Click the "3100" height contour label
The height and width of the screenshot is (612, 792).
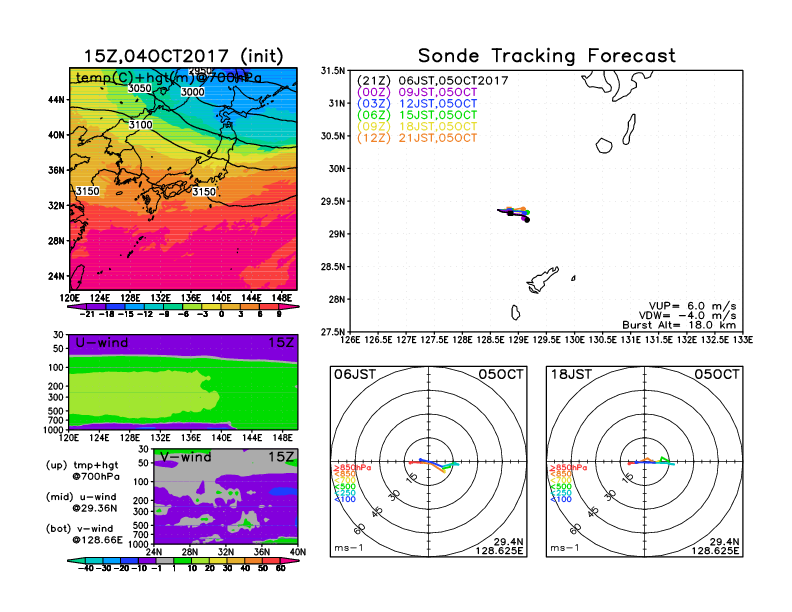140,125
